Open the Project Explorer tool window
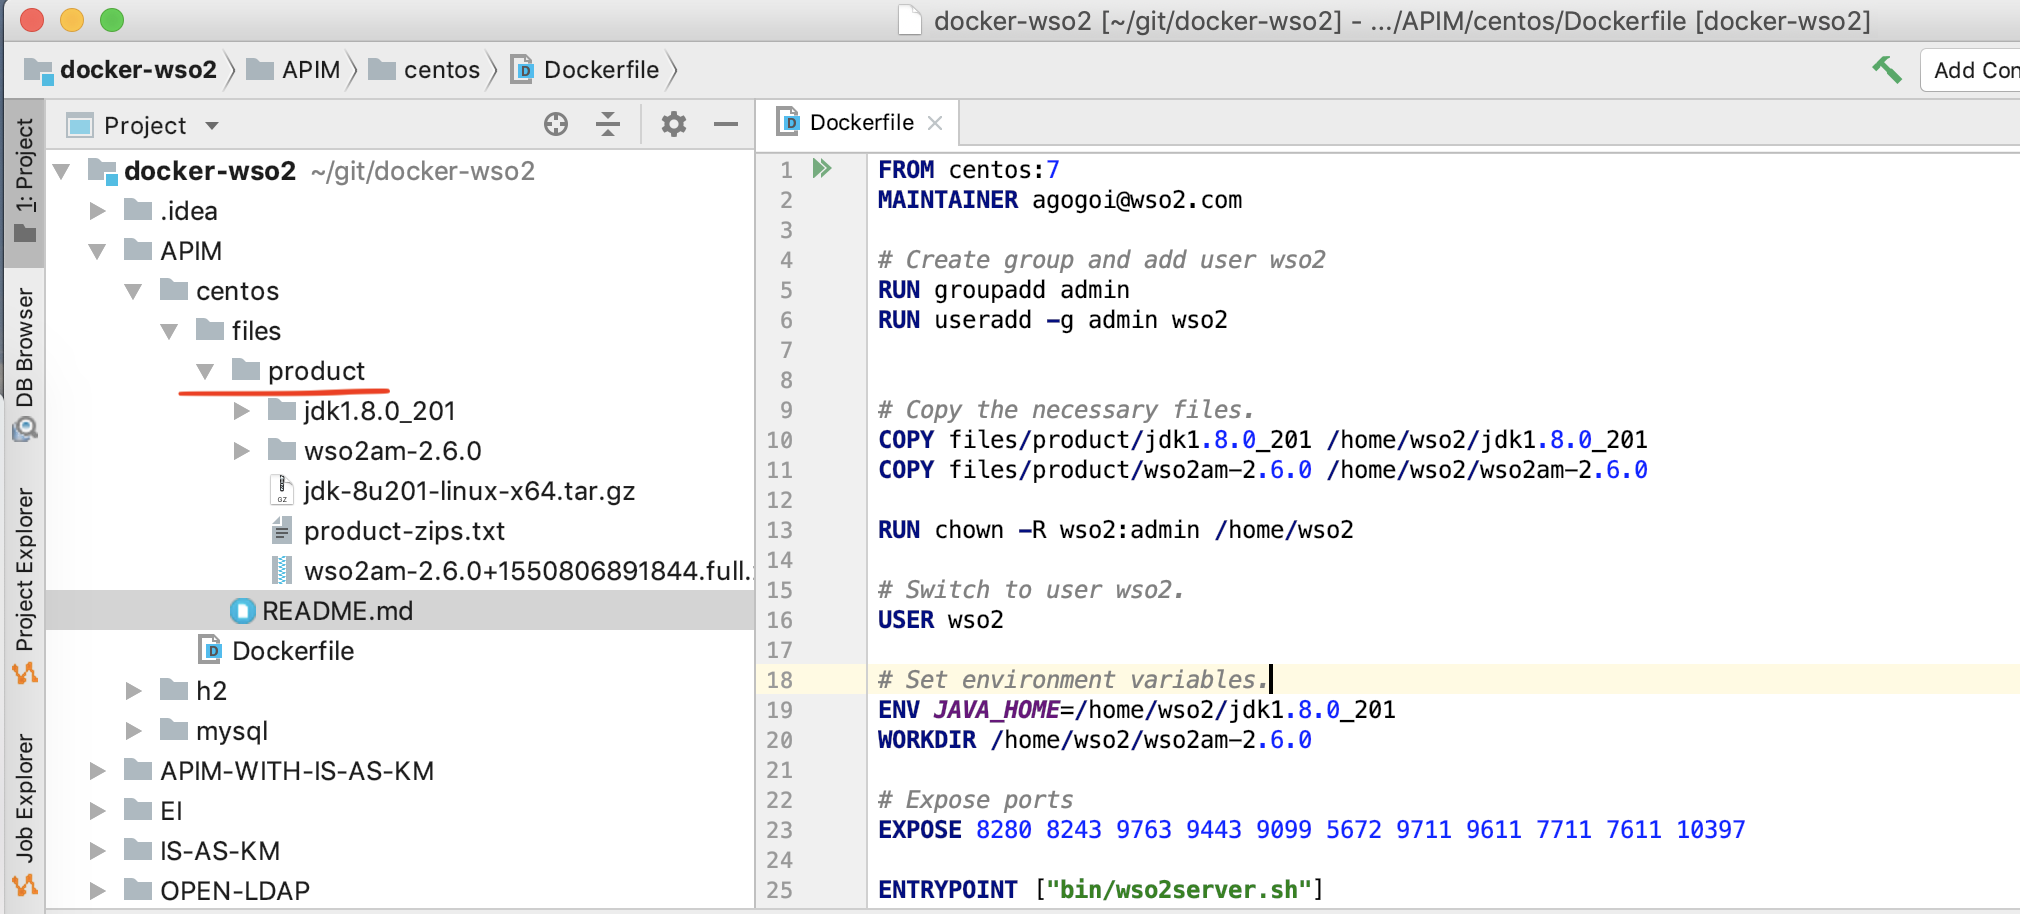Screen dimensions: 2020x914 pyautogui.click(x=25, y=585)
